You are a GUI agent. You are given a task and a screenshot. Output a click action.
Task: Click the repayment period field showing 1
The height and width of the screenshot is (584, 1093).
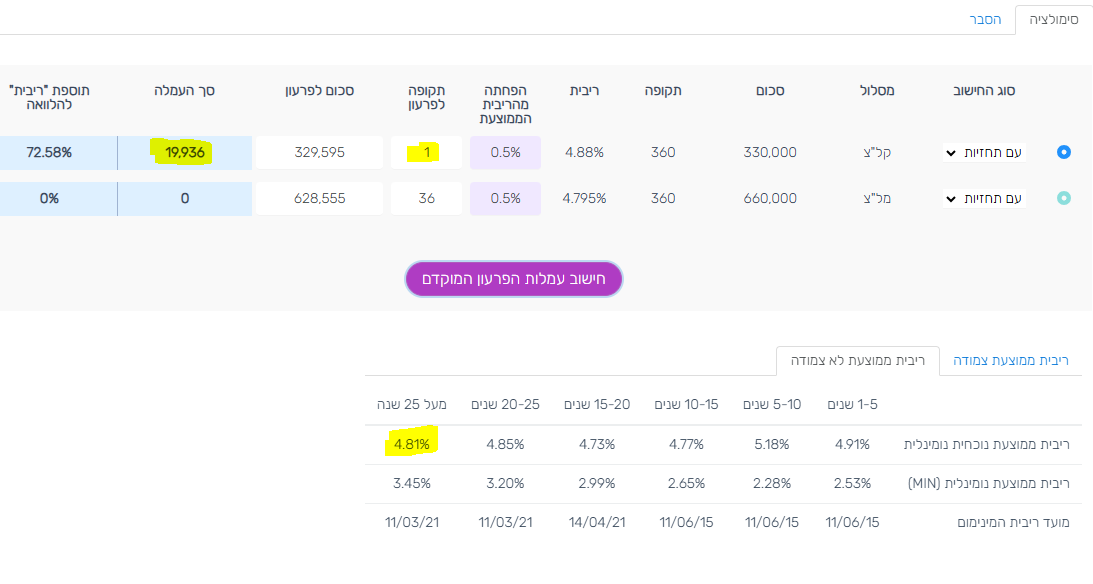tap(426, 153)
